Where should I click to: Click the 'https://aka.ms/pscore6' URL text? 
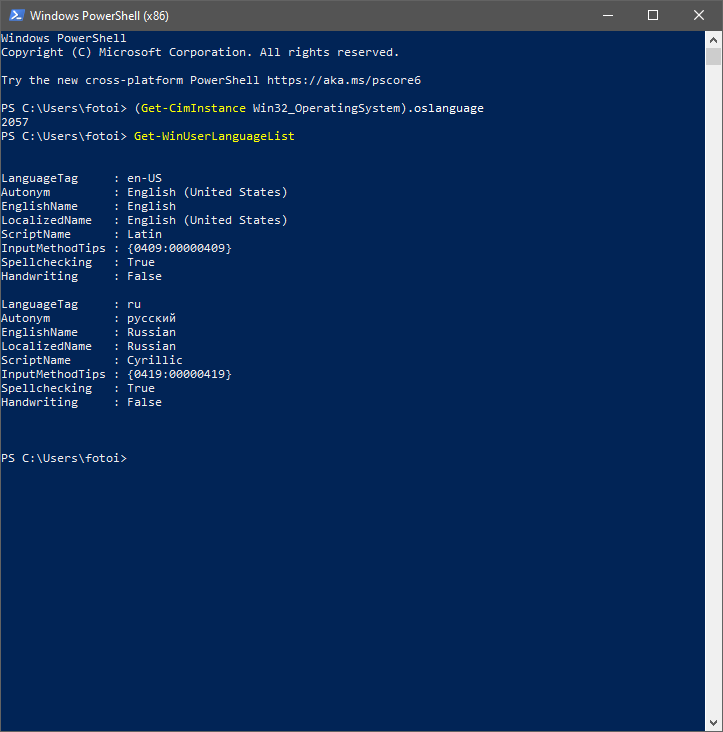pyautogui.click(x=344, y=80)
